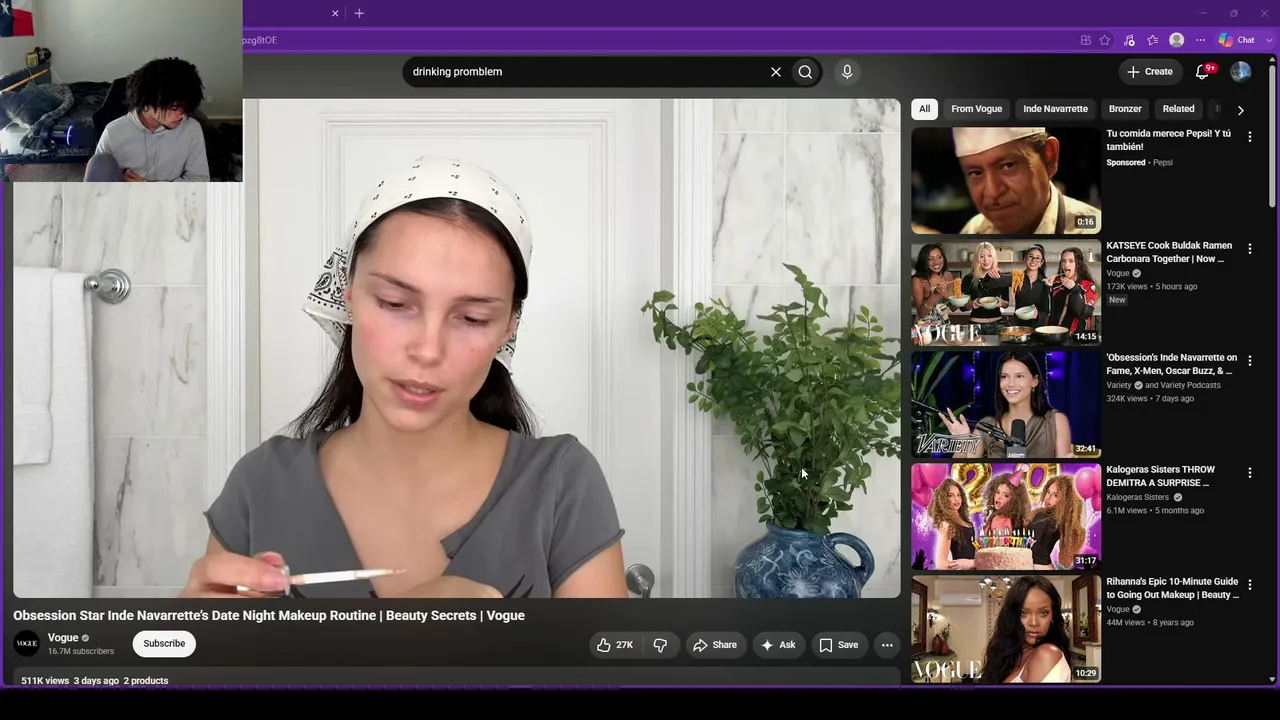1280x720 pixels.
Task: Open options for the Variety video
Action: click(x=1249, y=361)
